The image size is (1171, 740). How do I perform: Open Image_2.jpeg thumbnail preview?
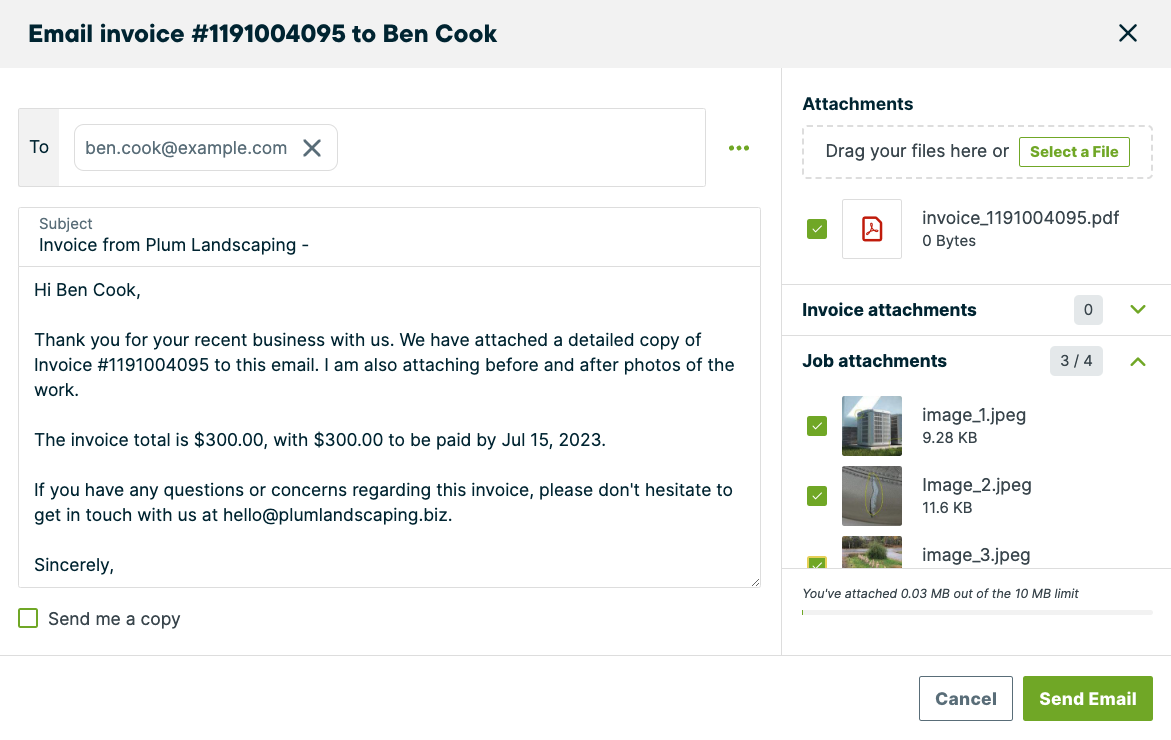(x=872, y=496)
